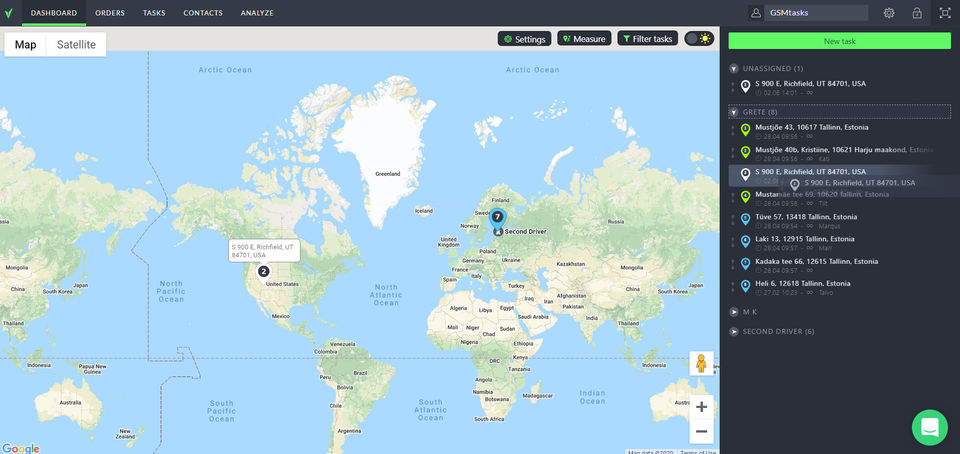Select unassigned task S 900 E, Richfield
This screenshot has height=454, width=960.
(x=839, y=86)
